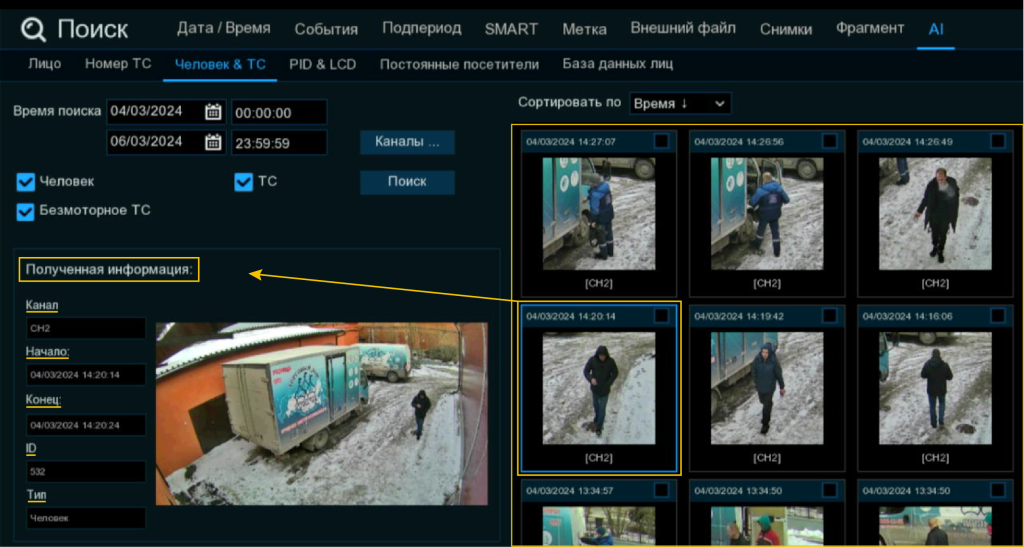
Task: Select checkbox on 14:26:56 result card
Action: [829, 141]
